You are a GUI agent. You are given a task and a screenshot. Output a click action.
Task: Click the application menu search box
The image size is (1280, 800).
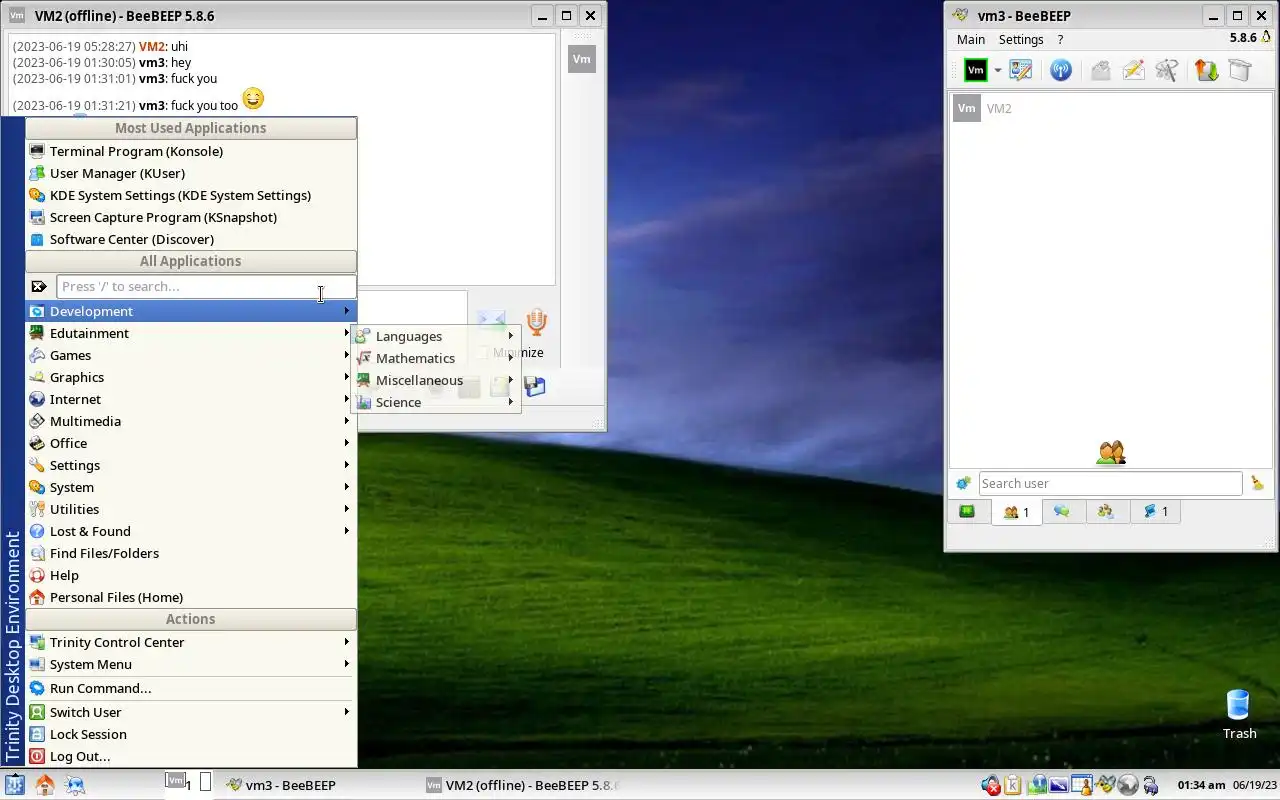[x=206, y=286]
